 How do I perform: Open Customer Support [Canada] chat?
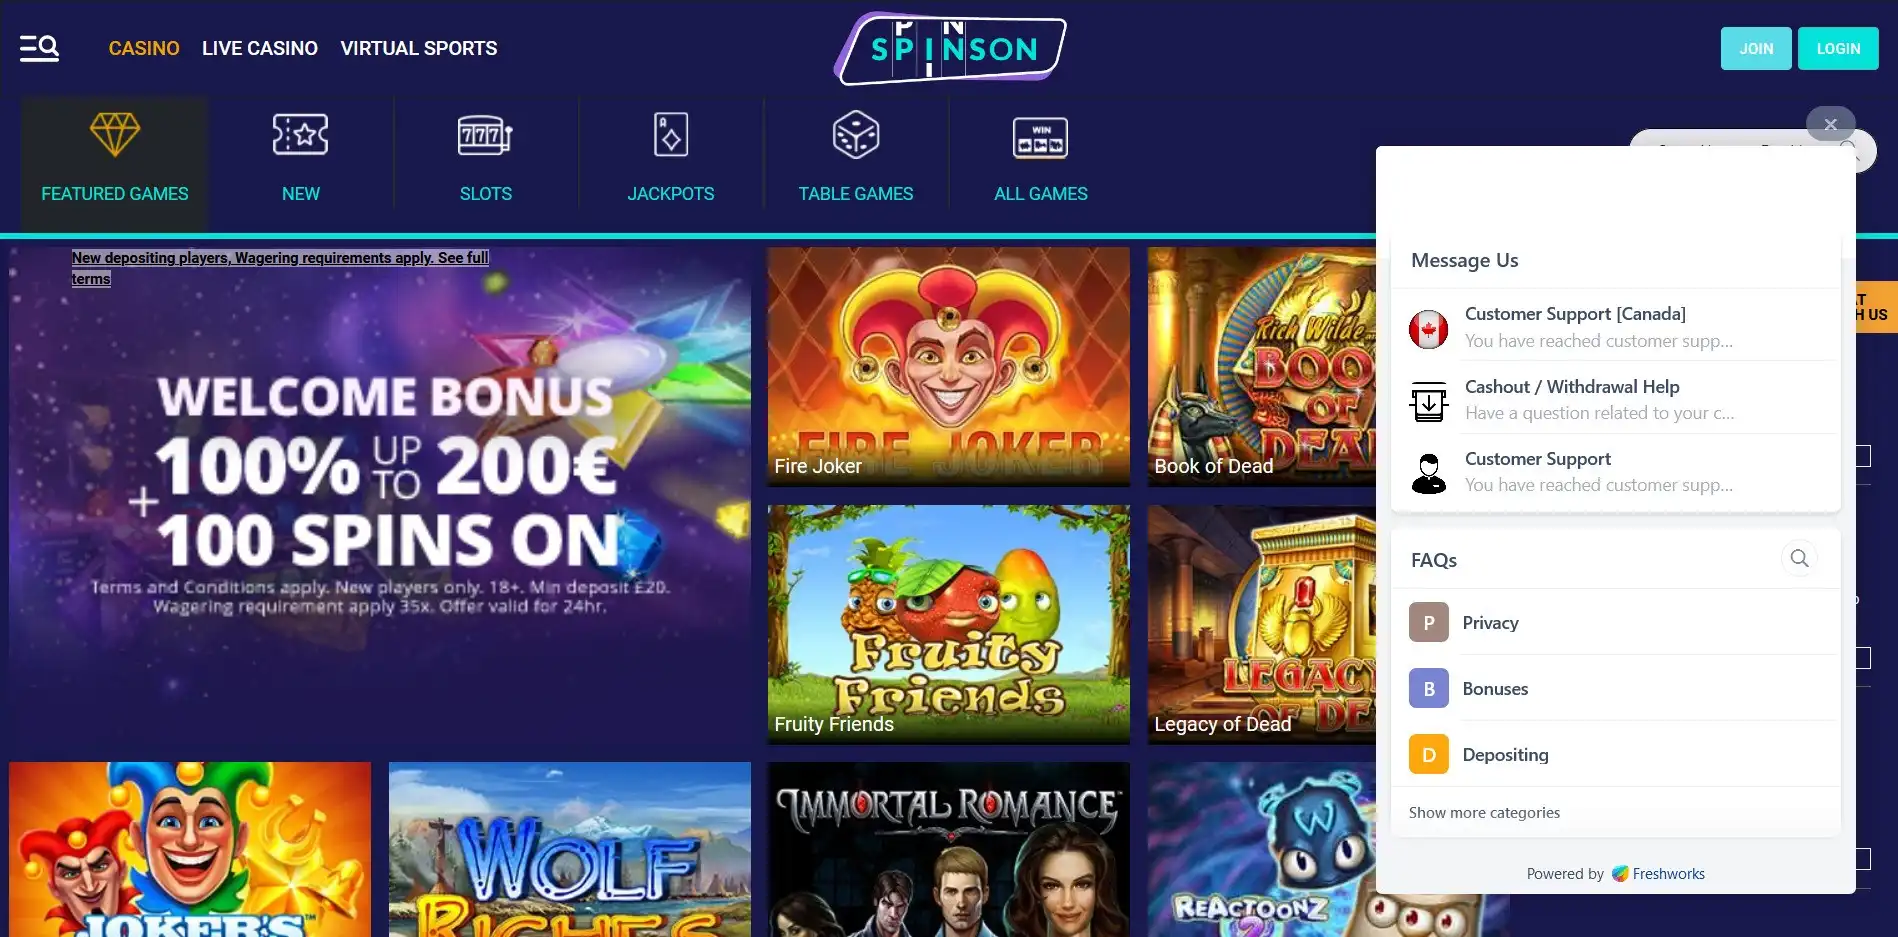pos(1615,327)
